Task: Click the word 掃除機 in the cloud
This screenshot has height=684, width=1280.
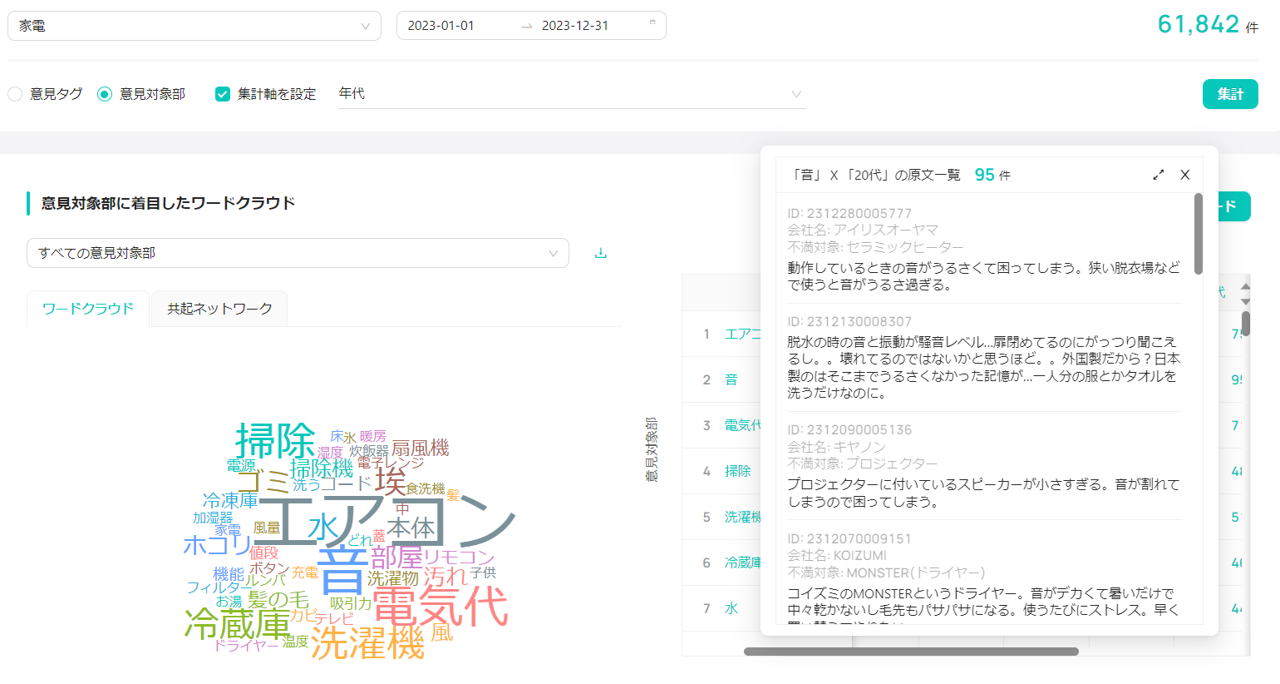Action: click(x=321, y=467)
